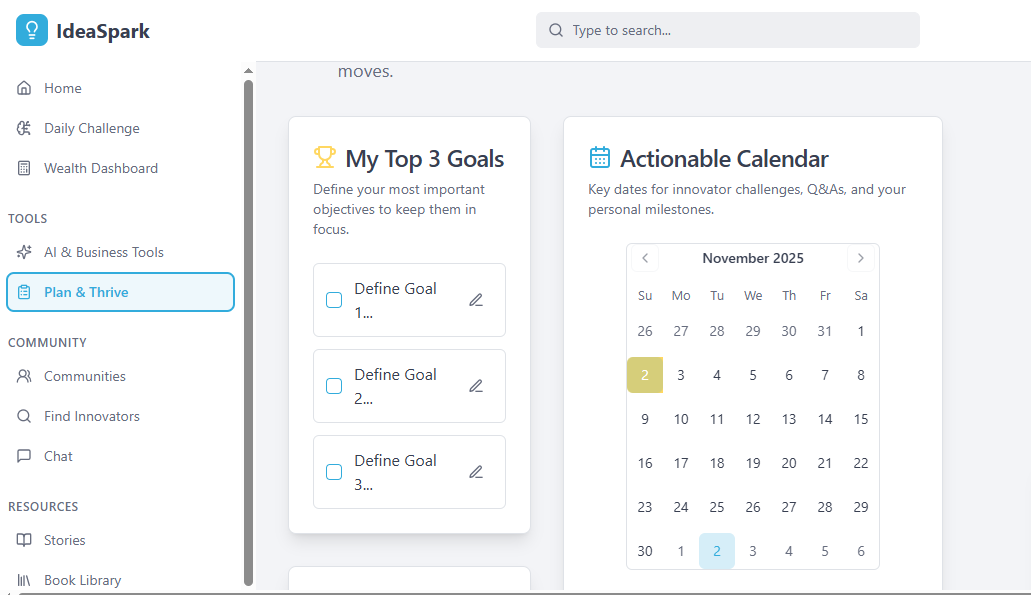Tick the Define Goal 2 checkbox
This screenshot has height=595, width=1031.
pos(334,386)
